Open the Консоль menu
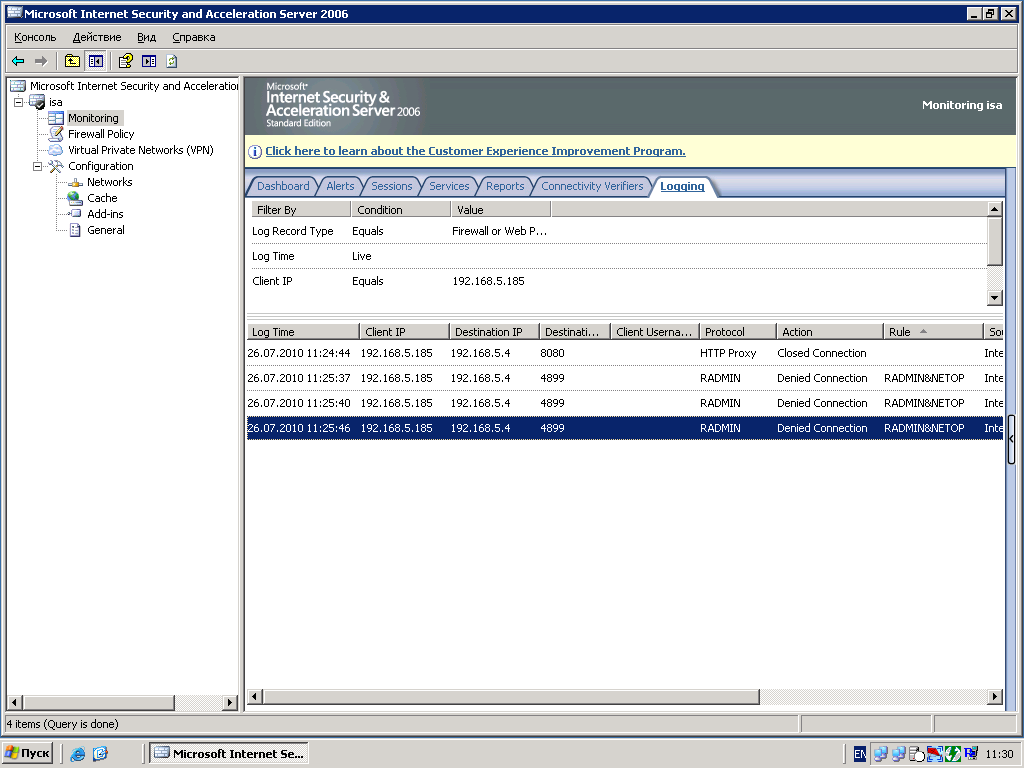The image size is (1024, 768). [35, 37]
